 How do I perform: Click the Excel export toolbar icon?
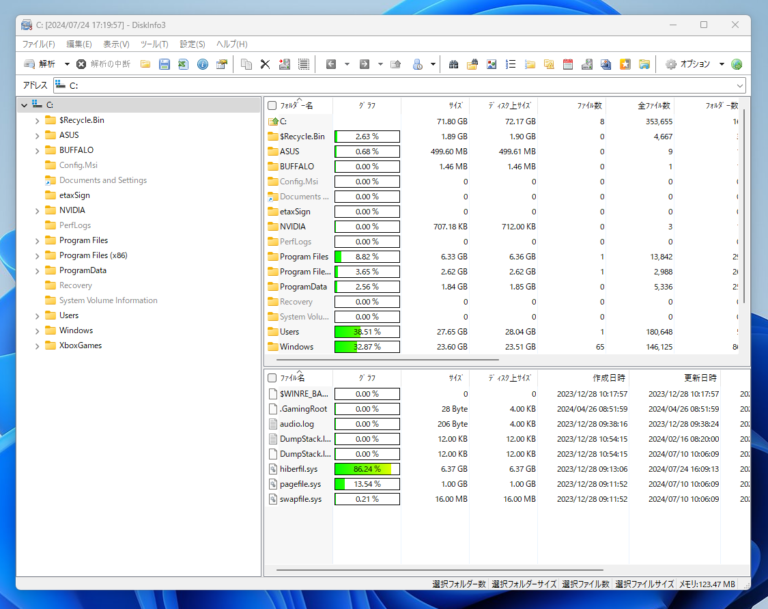click(x=183, y=64)
